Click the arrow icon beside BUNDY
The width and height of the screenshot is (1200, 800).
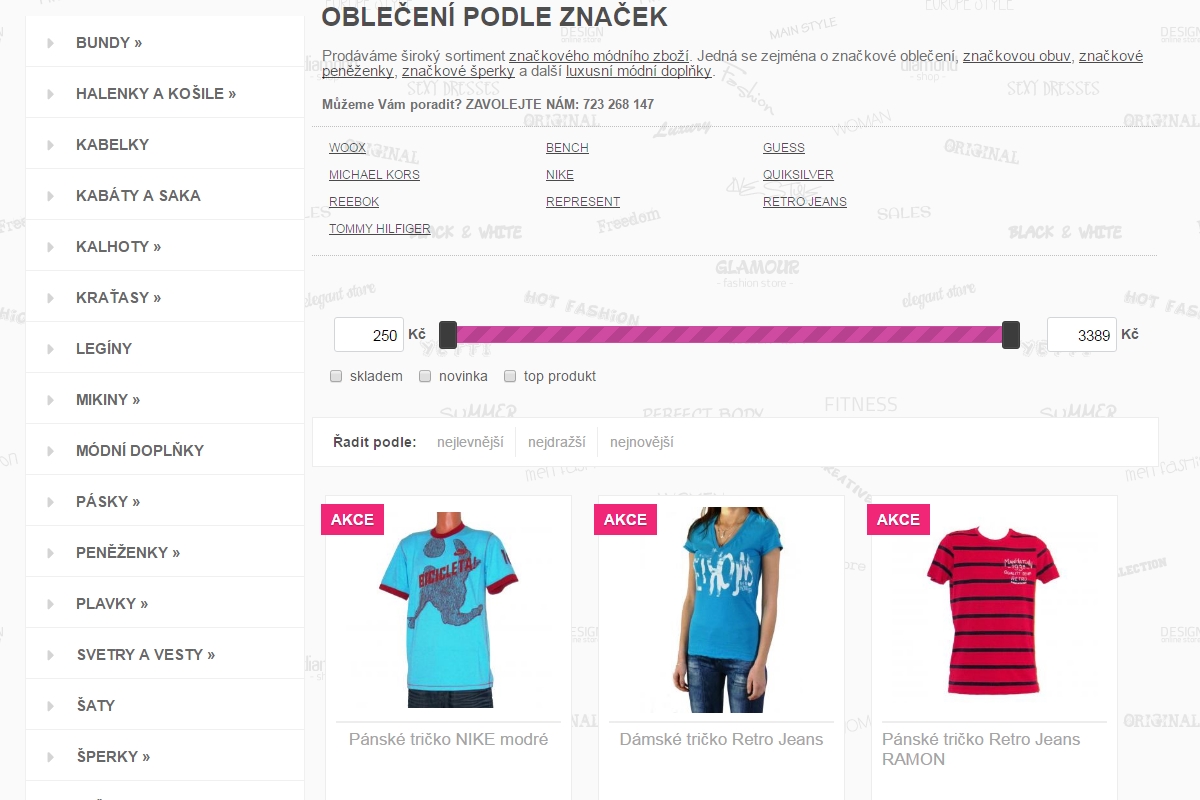tap(50, 43)
